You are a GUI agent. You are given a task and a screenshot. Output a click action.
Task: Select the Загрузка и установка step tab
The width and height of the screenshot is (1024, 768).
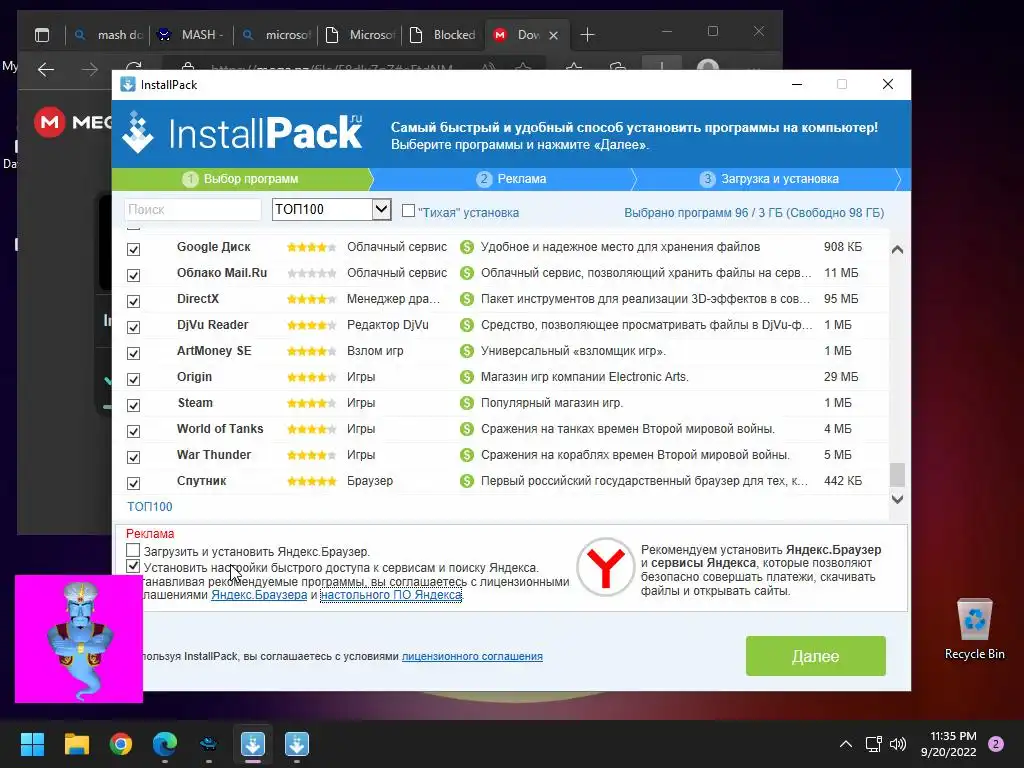pyautogui.click(x=769, y=179)
